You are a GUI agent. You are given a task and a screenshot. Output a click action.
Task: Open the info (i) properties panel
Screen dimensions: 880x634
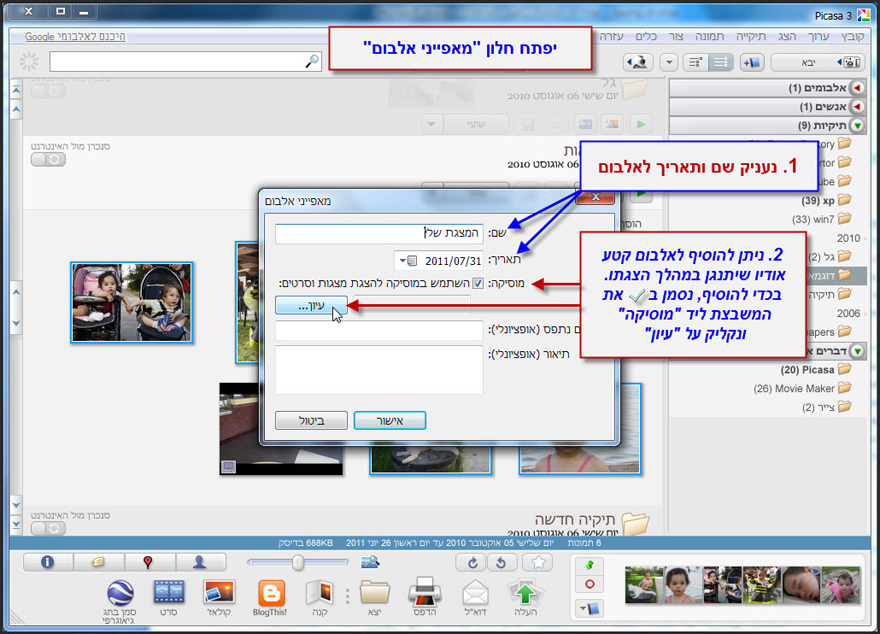click(x=48, y=562)
